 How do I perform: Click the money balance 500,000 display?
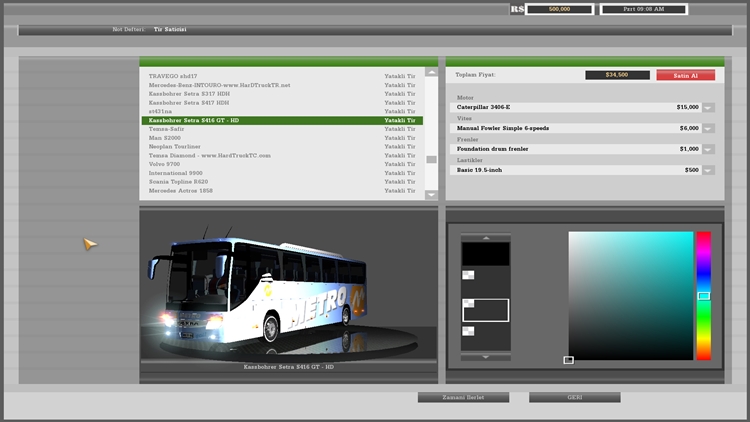(x=559, y=9)
